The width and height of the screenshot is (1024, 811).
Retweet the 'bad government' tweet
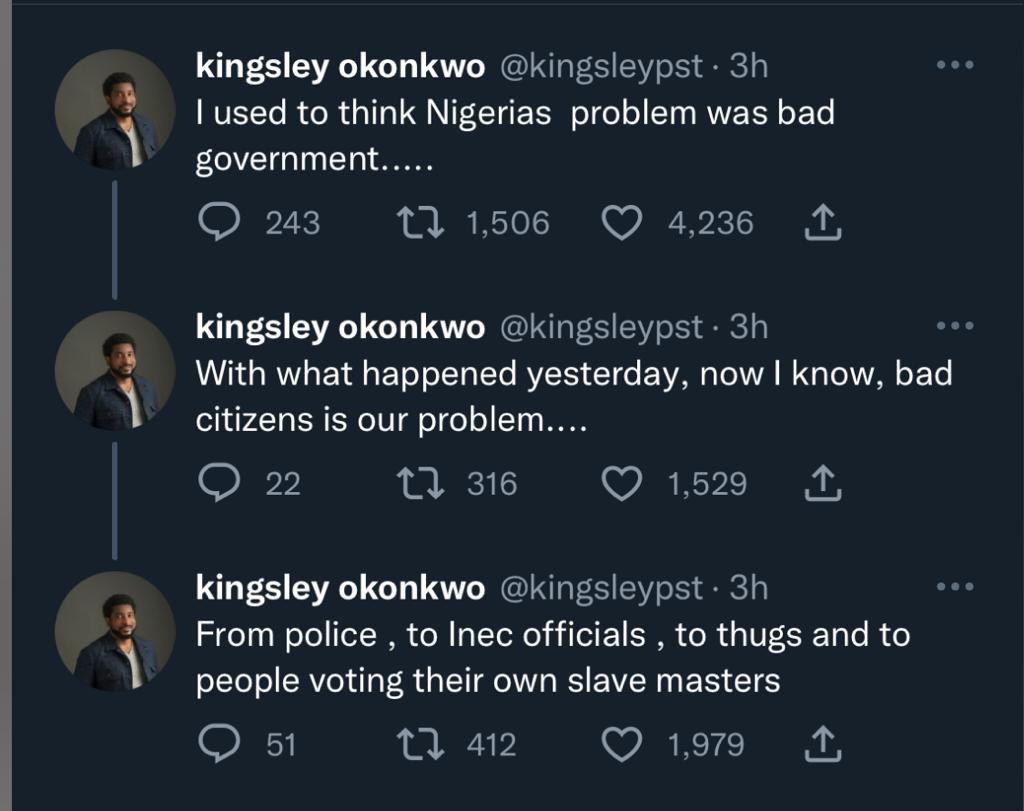point(421,223)
